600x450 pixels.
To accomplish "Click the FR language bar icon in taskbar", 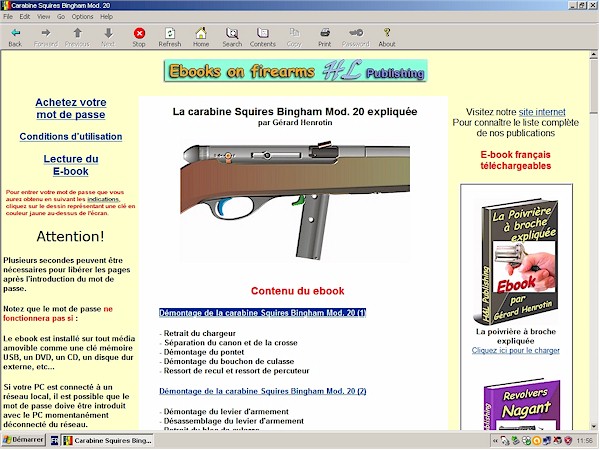I will coord(54,440).
